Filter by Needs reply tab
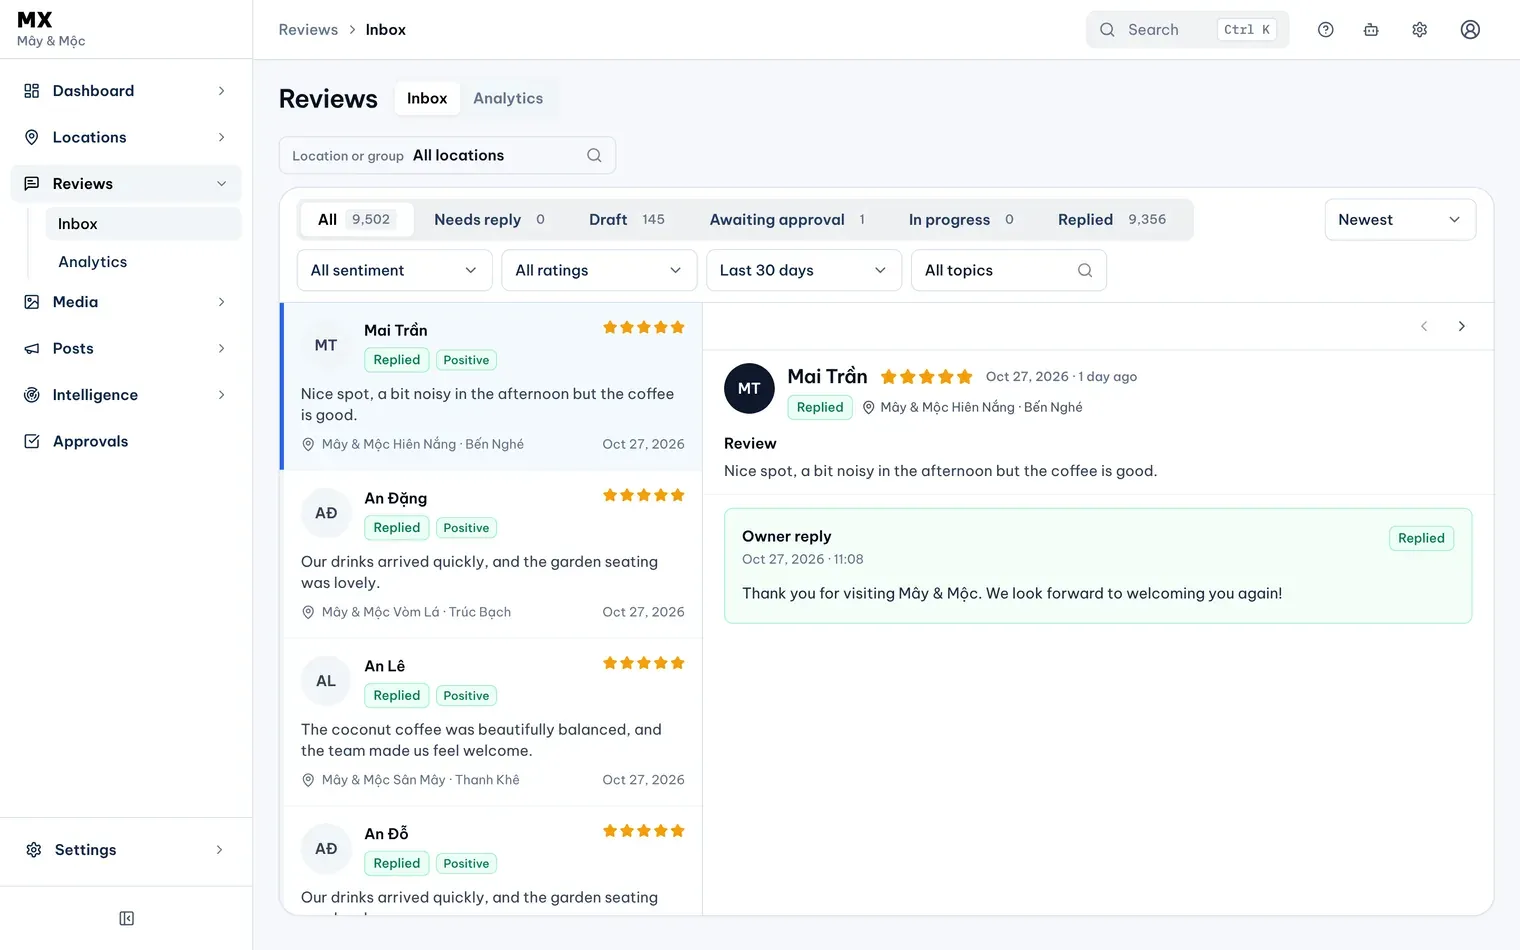Image resolution: width=1520 pixels, height=950 pixels. click(x=489, y=219)
